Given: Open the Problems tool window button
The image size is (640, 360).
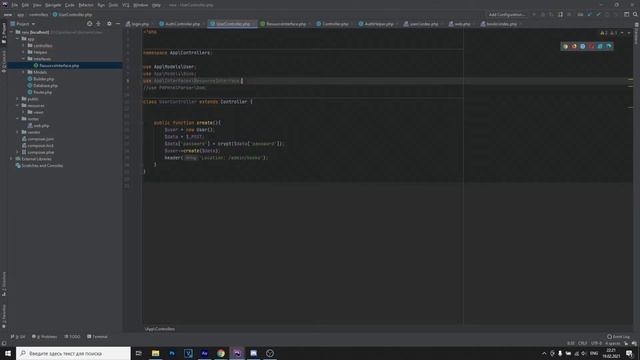Looking at the screenshot, I should (x=44, y=336).
